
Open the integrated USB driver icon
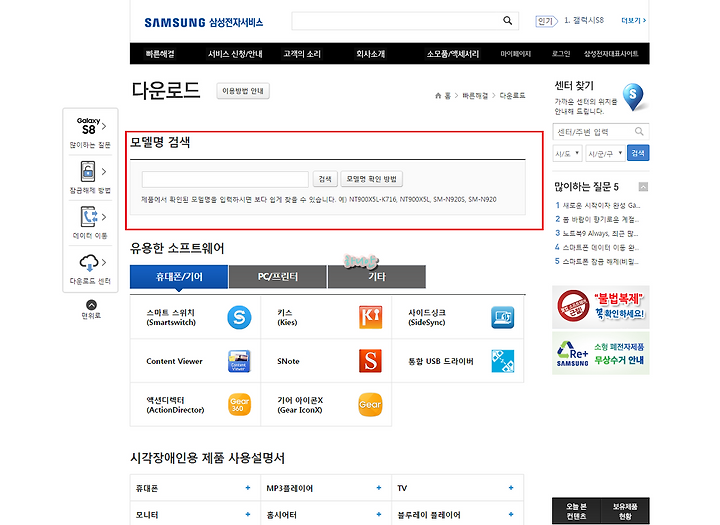503,361
